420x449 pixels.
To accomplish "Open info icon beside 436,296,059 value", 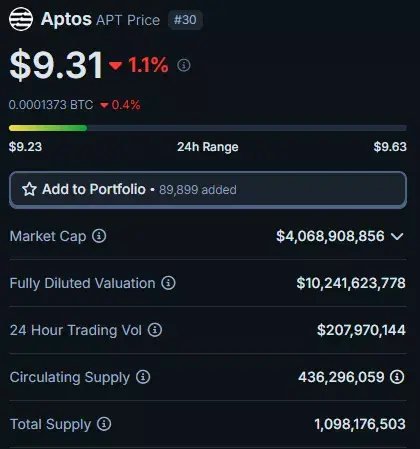I will point(397,377).
